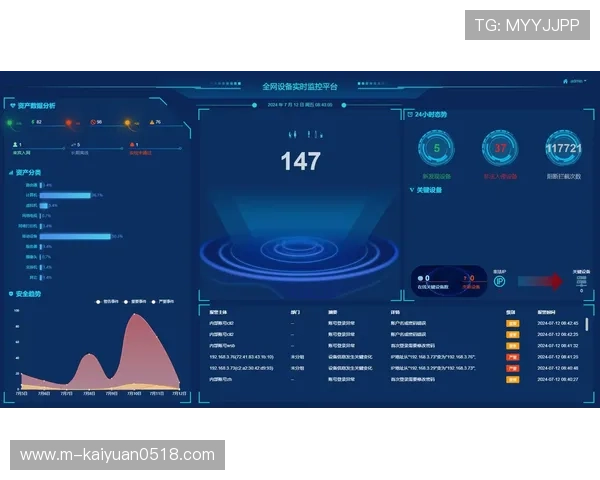Click the alert table vertical scrollbar
The height and width of the screenshot is (480, 600).
587,324
